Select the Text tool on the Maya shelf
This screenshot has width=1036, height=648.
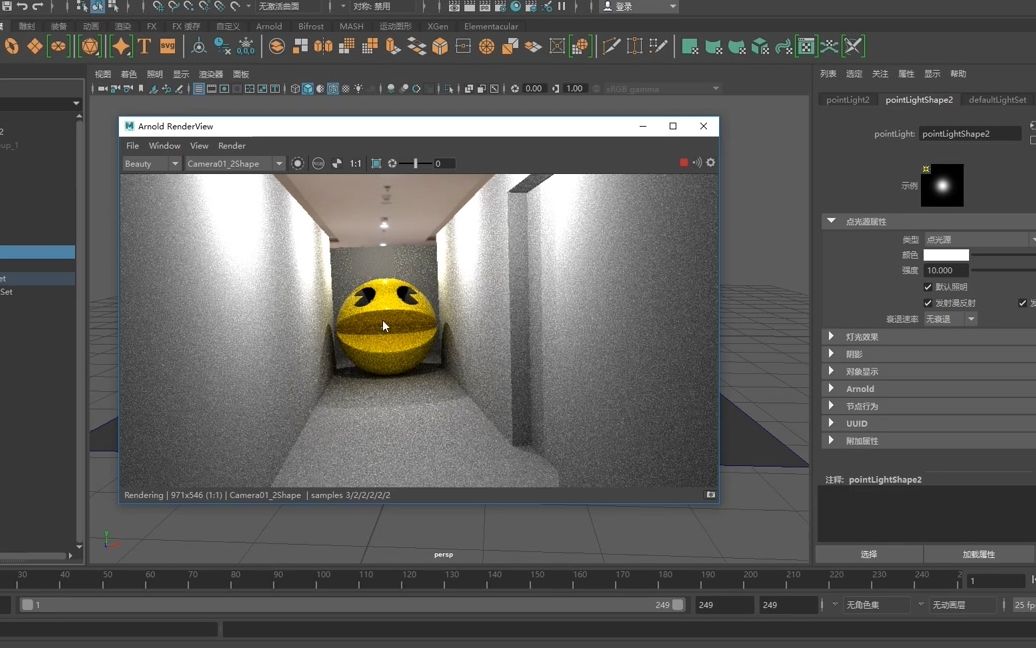pyautogui.click(x=143, y=46)
